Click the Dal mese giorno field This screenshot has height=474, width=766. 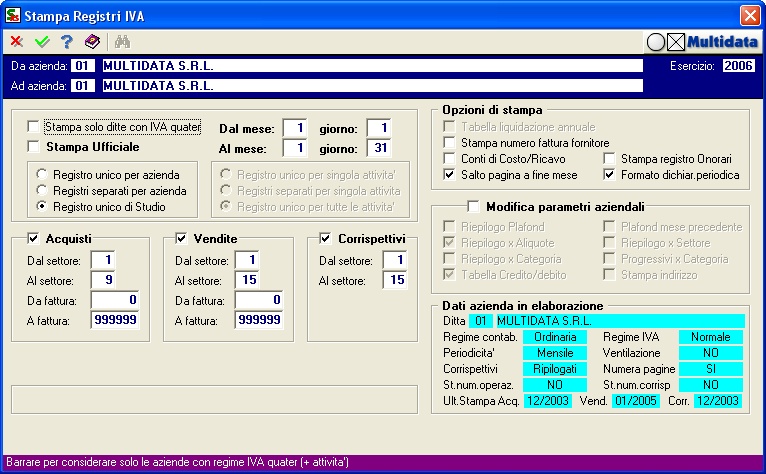[380, 128]
